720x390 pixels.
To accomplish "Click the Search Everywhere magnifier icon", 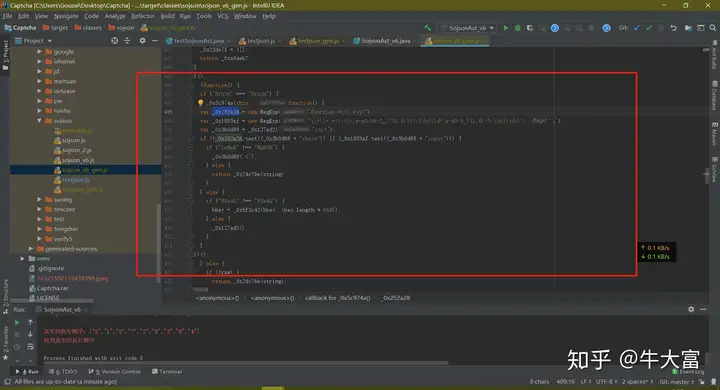I will (x=713, y=28).
